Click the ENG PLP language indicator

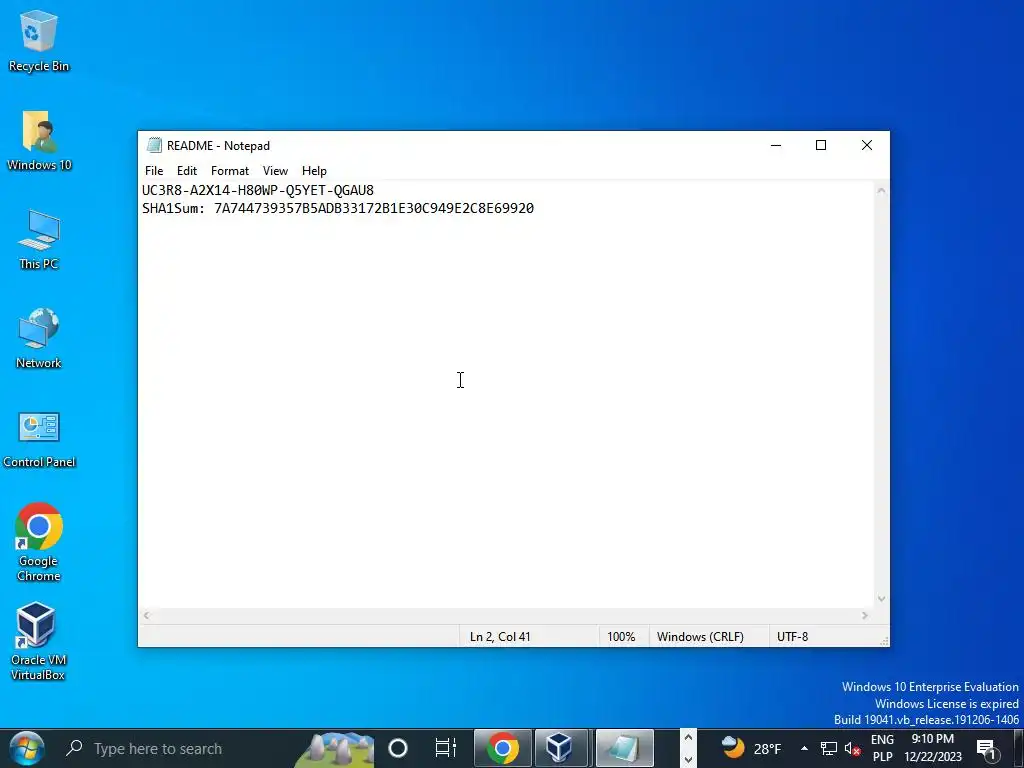tap(882, 748)
